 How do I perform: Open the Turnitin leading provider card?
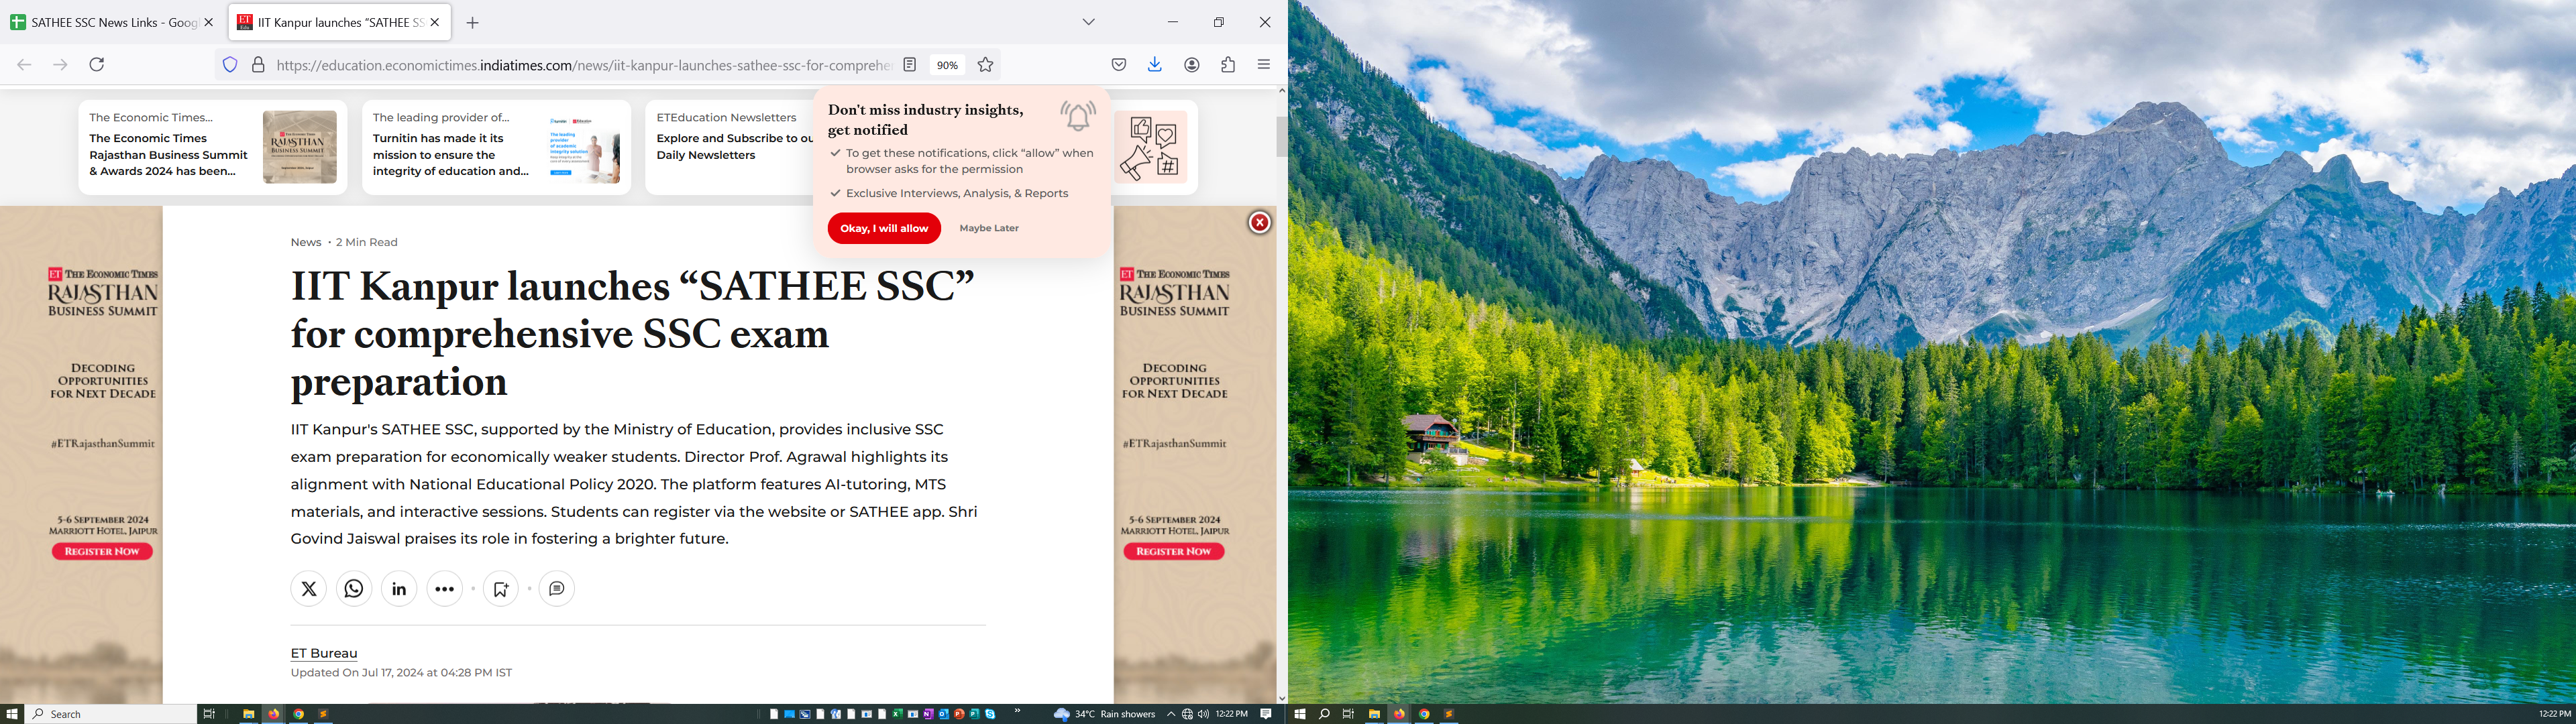click(496, 147)
